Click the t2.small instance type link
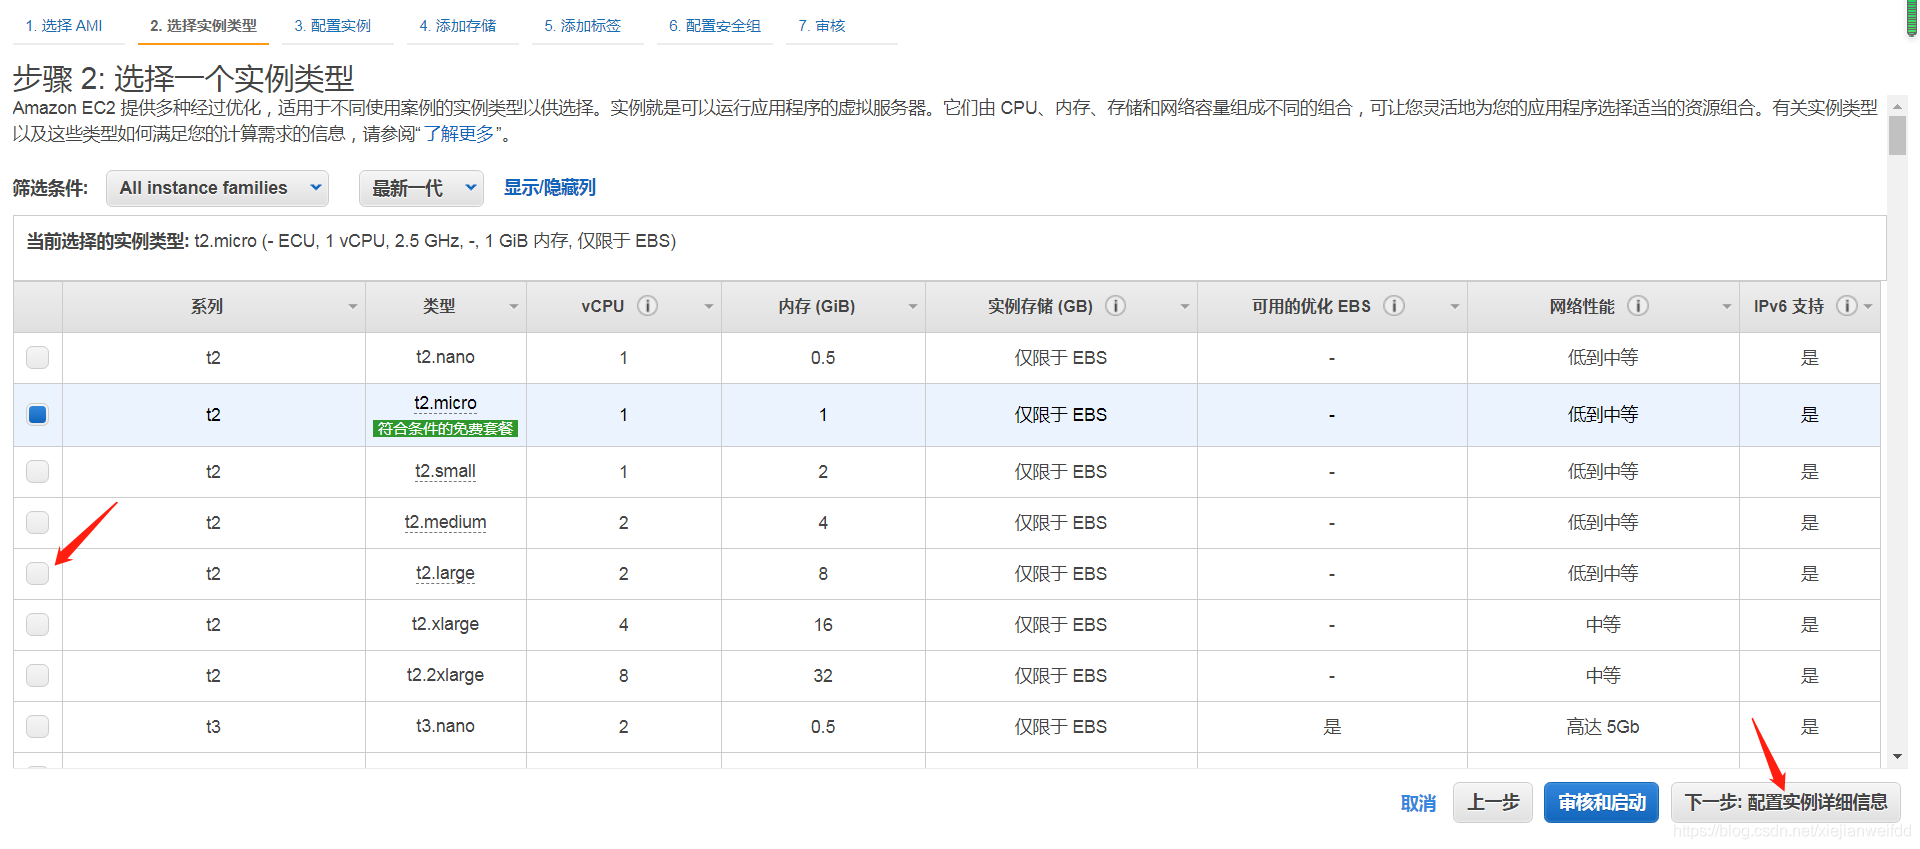 click(x=445, y=471)
